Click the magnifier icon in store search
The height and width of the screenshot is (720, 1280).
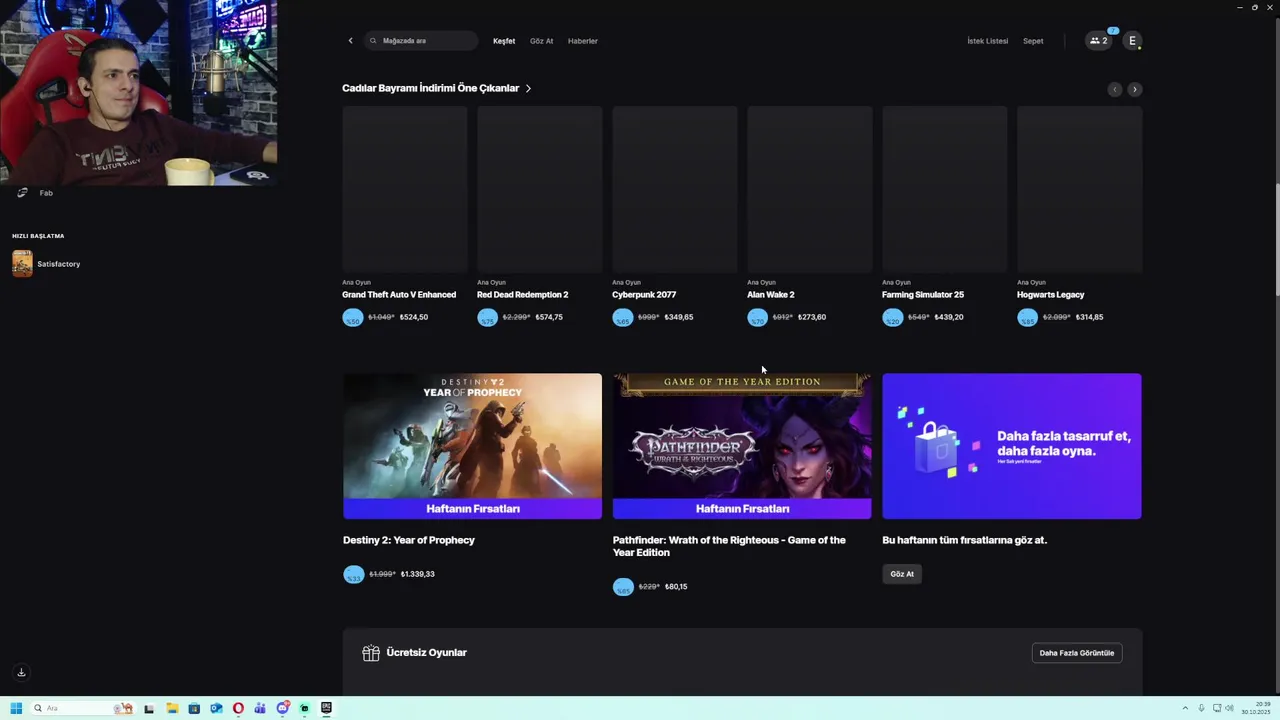[374, 41]
